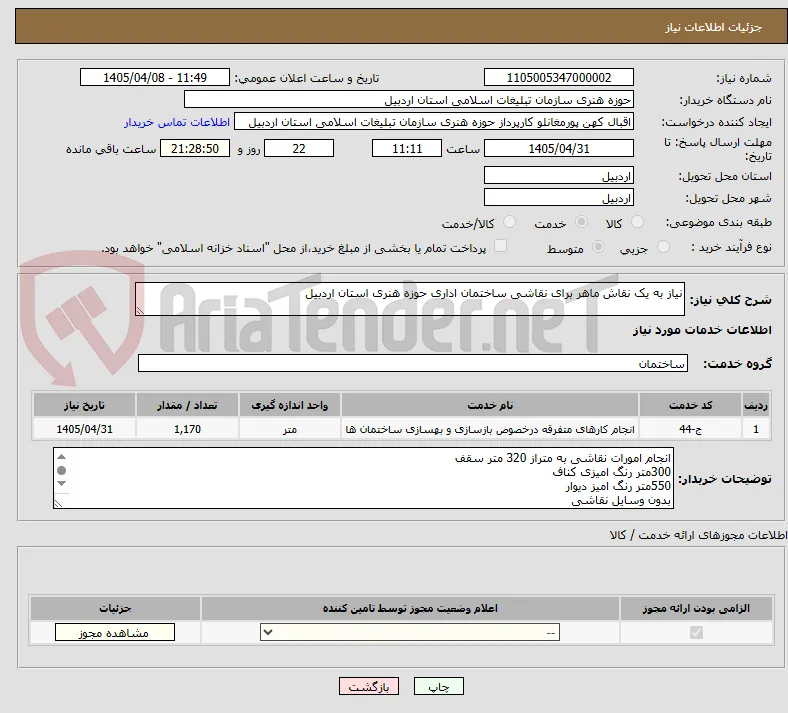Click the تعداد / مقدار column header

pyautogui.click(x=187, y=405)
